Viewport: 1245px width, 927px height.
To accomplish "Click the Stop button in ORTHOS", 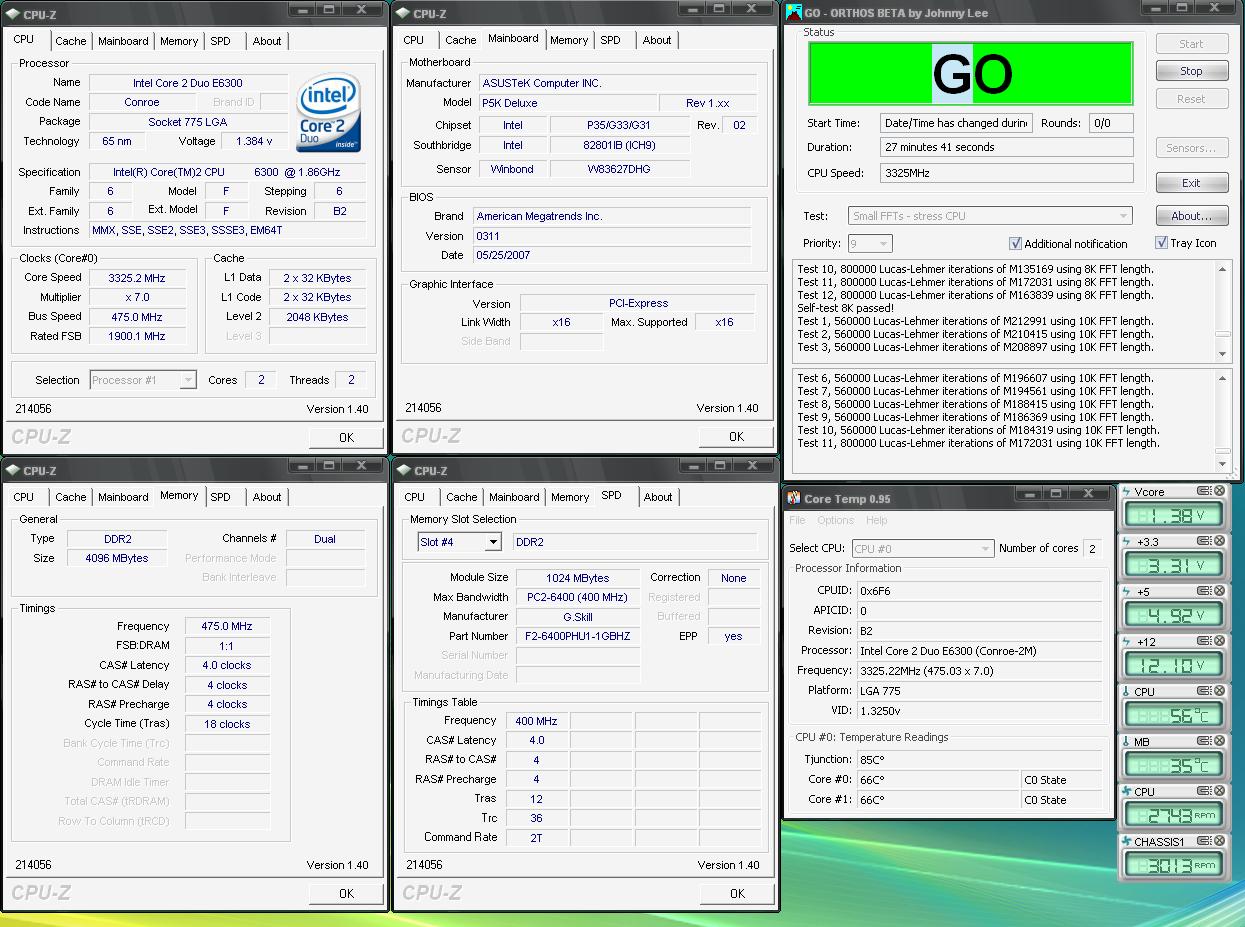I will pyautogui.click(x=1191, y=71).
